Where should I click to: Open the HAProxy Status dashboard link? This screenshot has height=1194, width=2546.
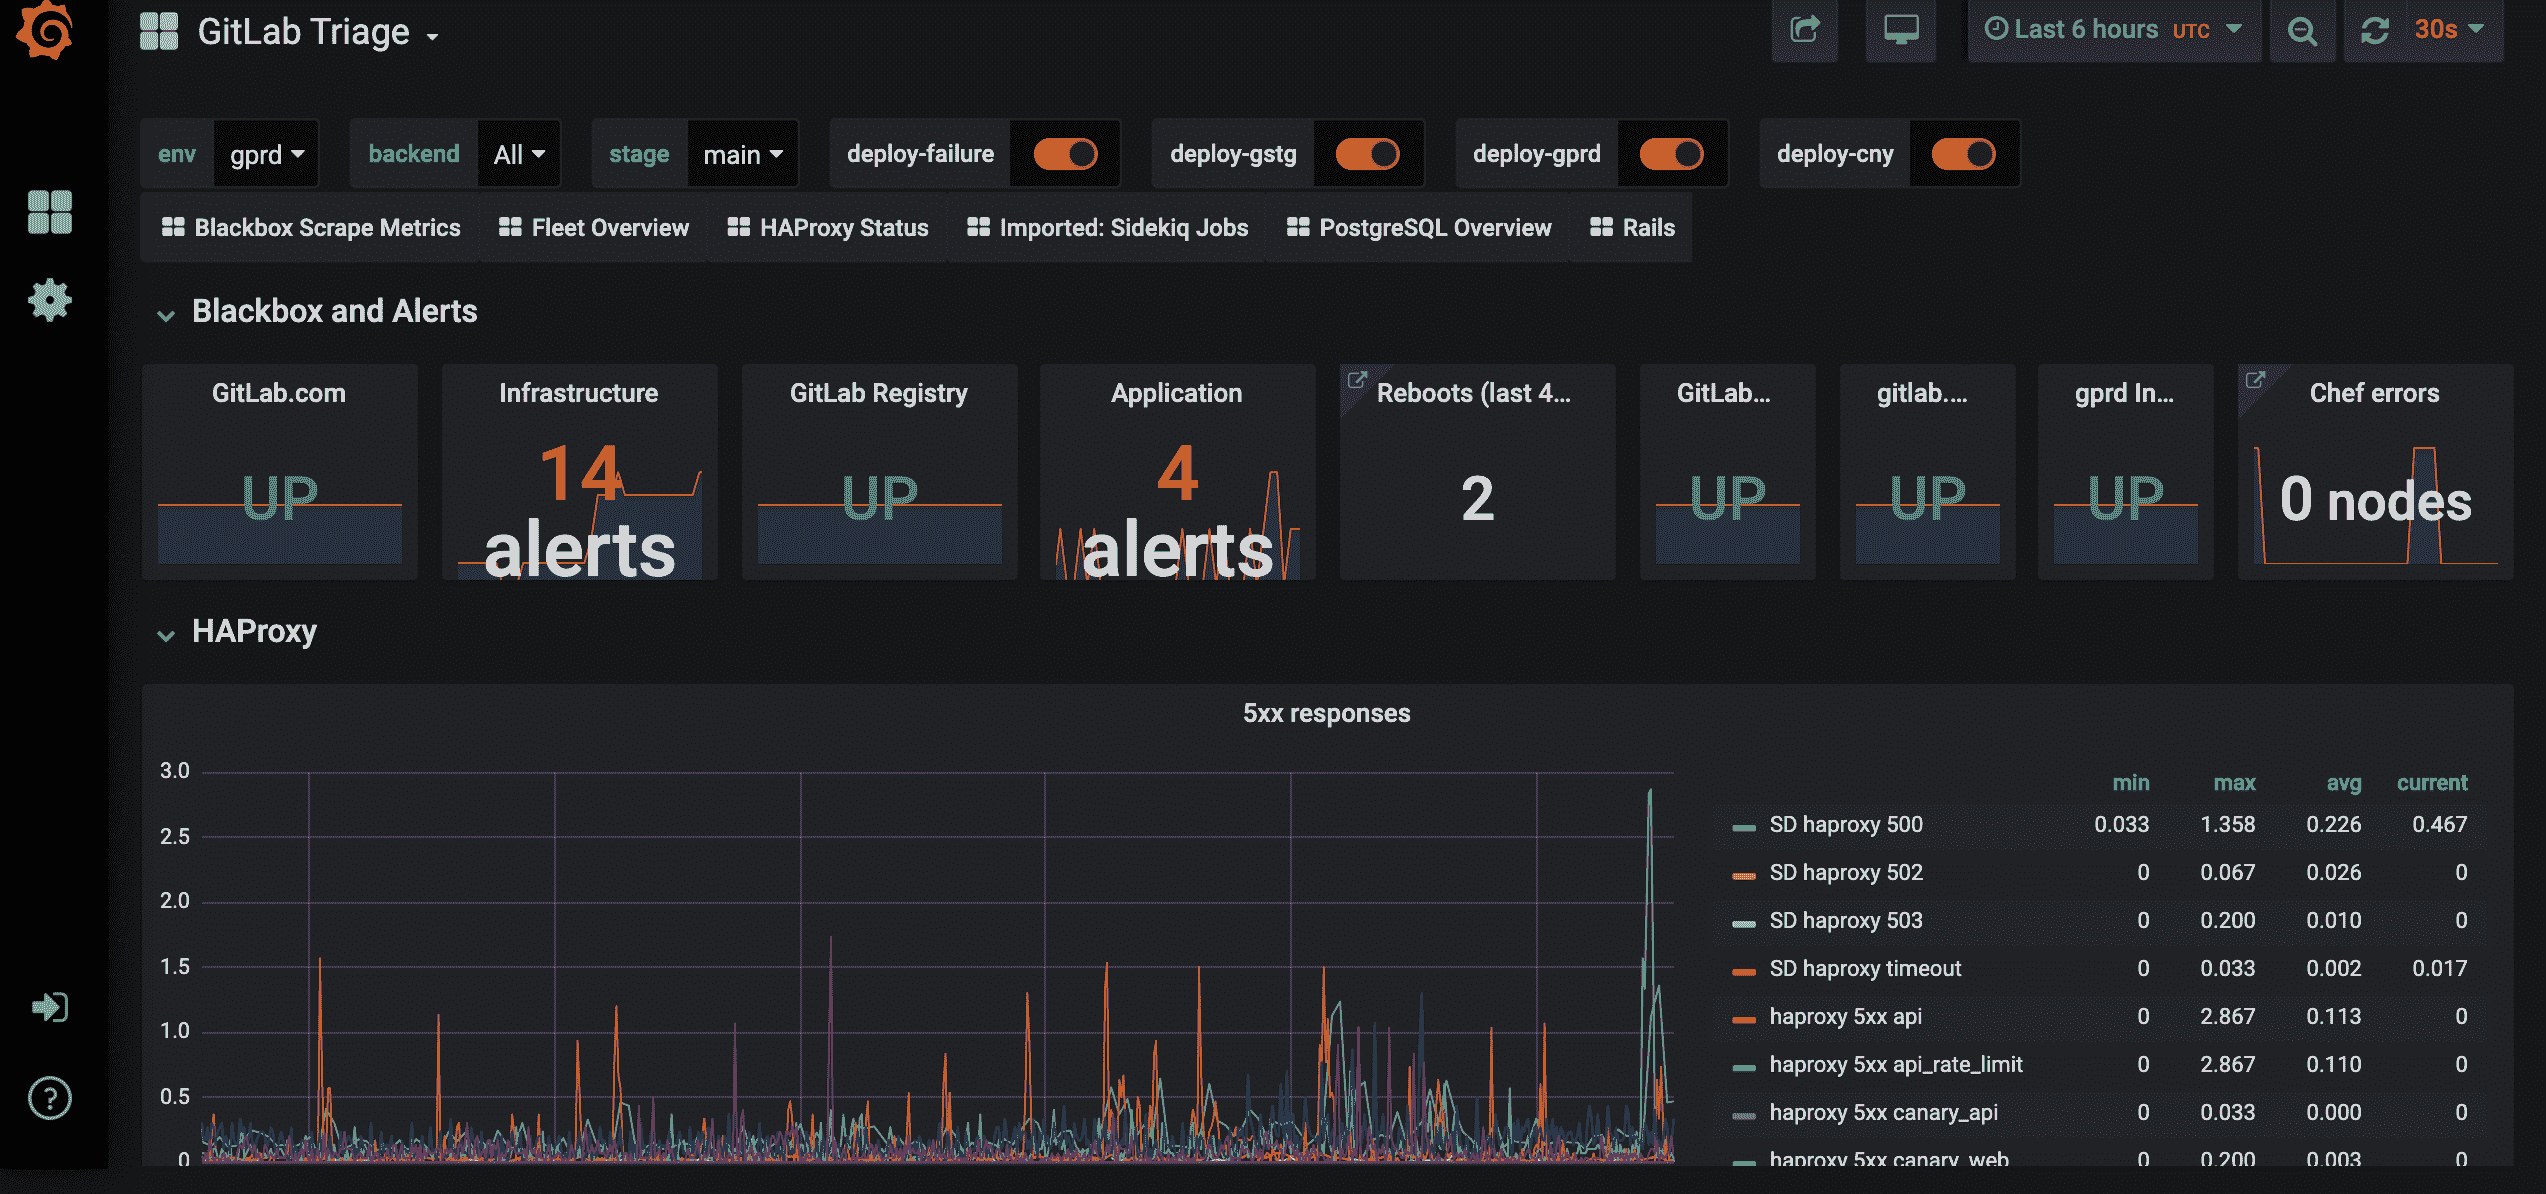pos(828,228)
